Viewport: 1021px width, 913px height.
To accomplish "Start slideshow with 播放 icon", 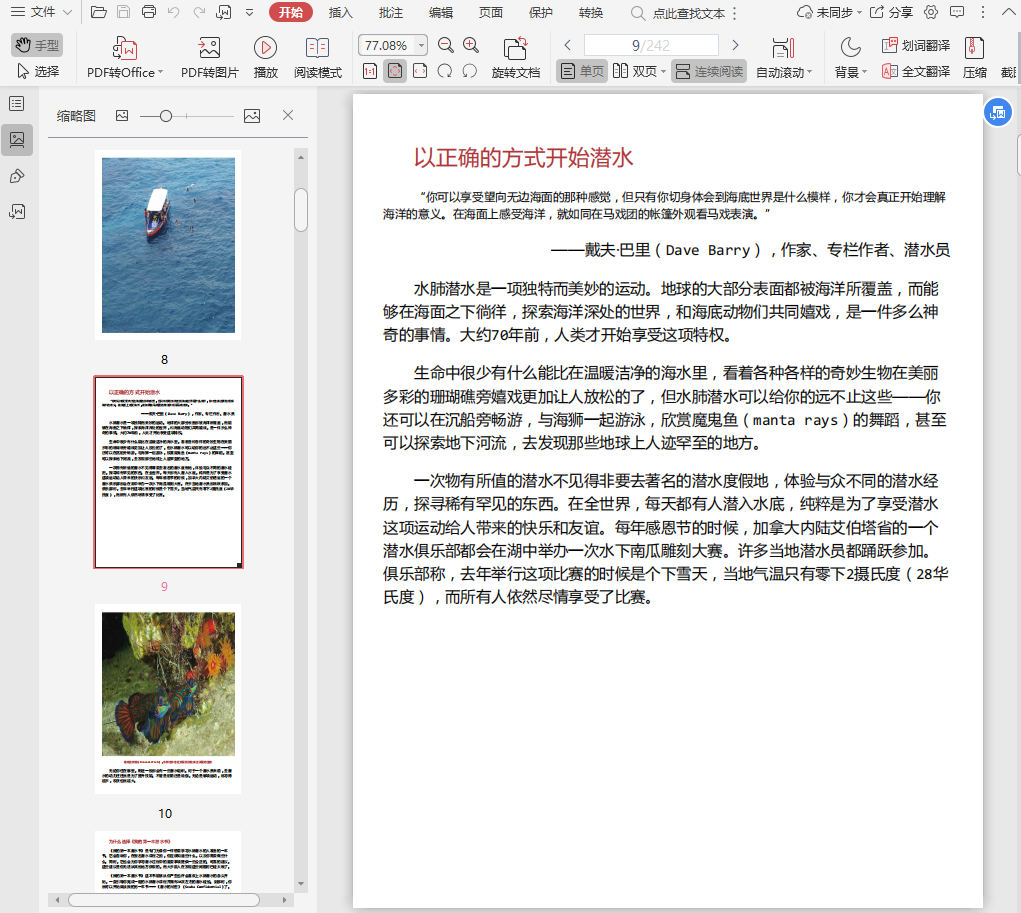I will [265, 57].
